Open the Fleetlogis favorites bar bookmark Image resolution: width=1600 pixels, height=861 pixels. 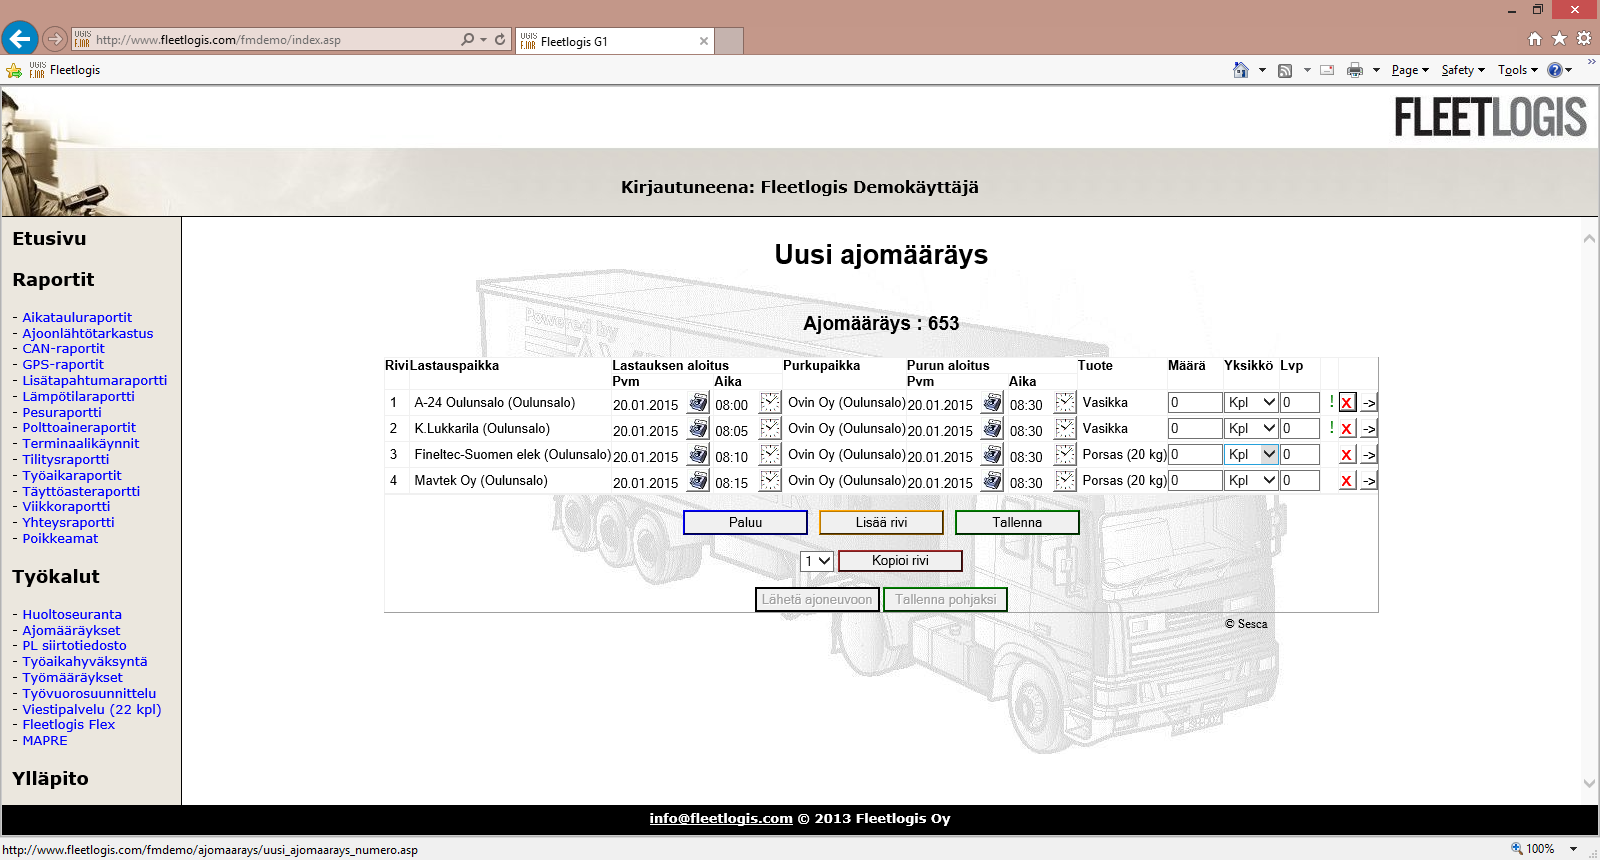coord(65,70)
